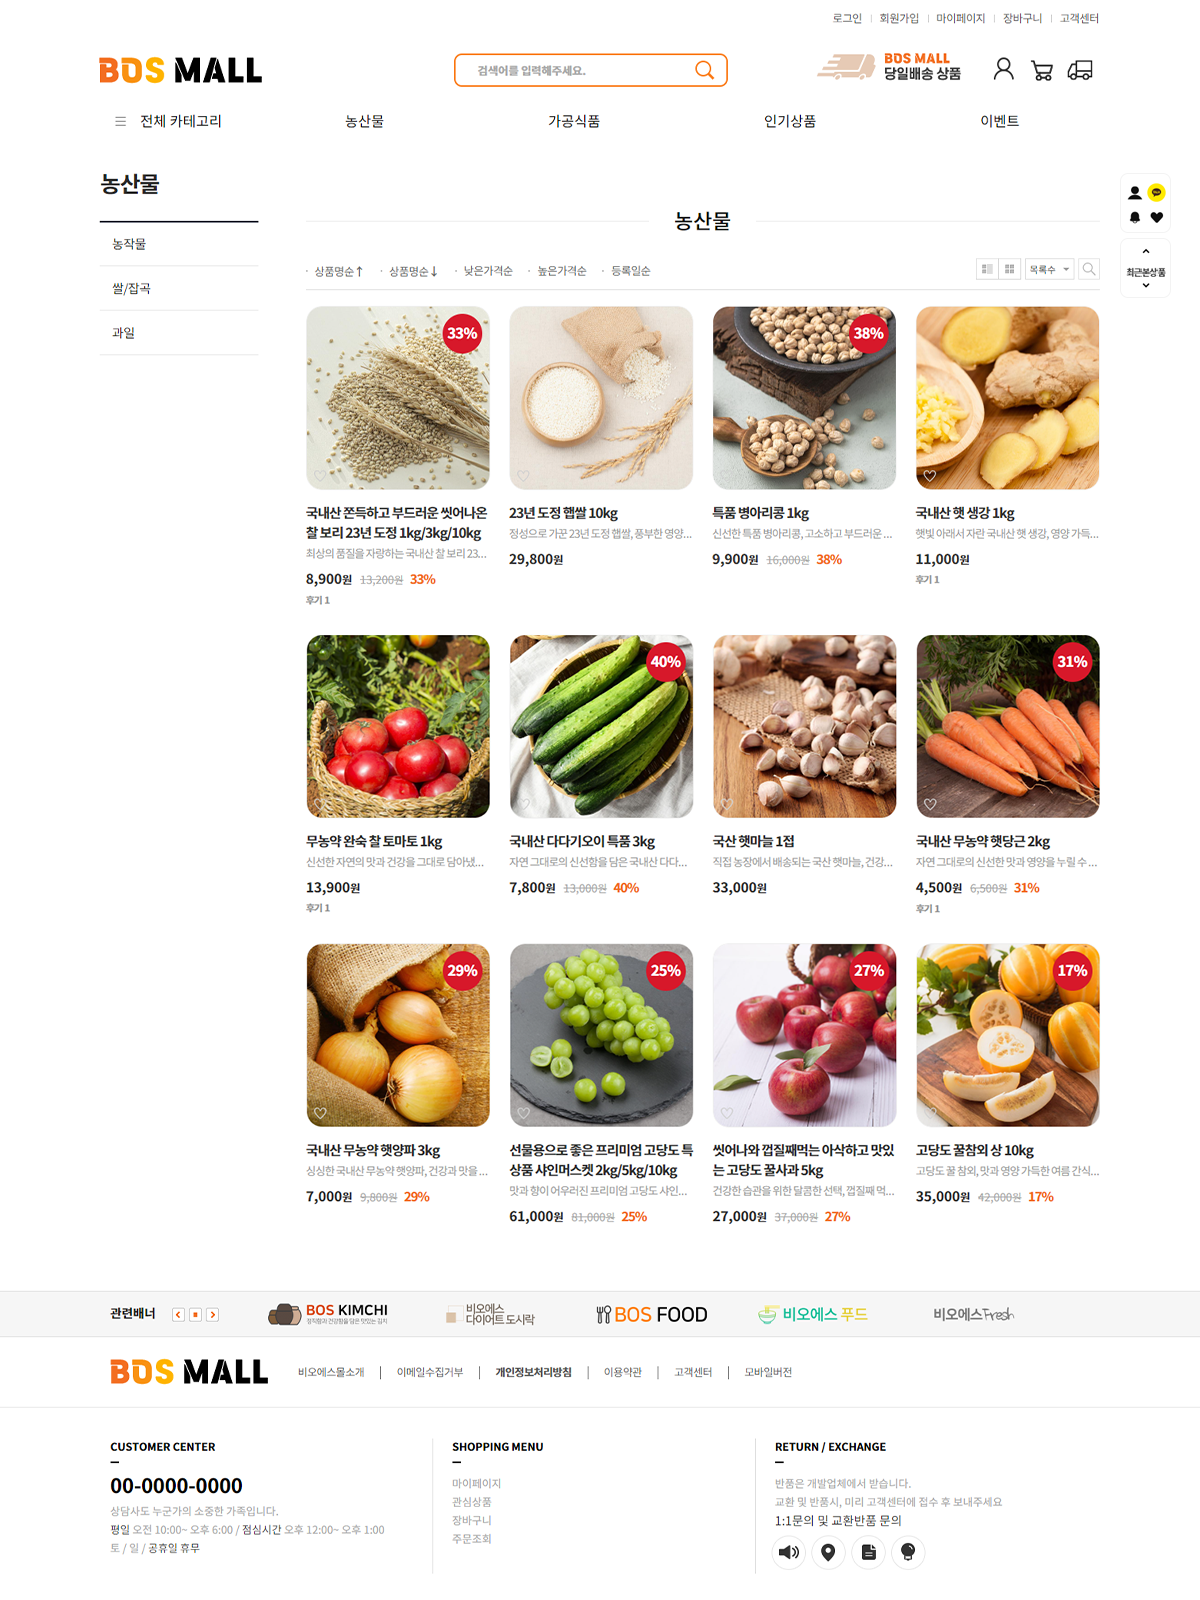Screen dimensions: 1200x1600
Task: Switch to list view layout
Action: click(x=987, y=269)
